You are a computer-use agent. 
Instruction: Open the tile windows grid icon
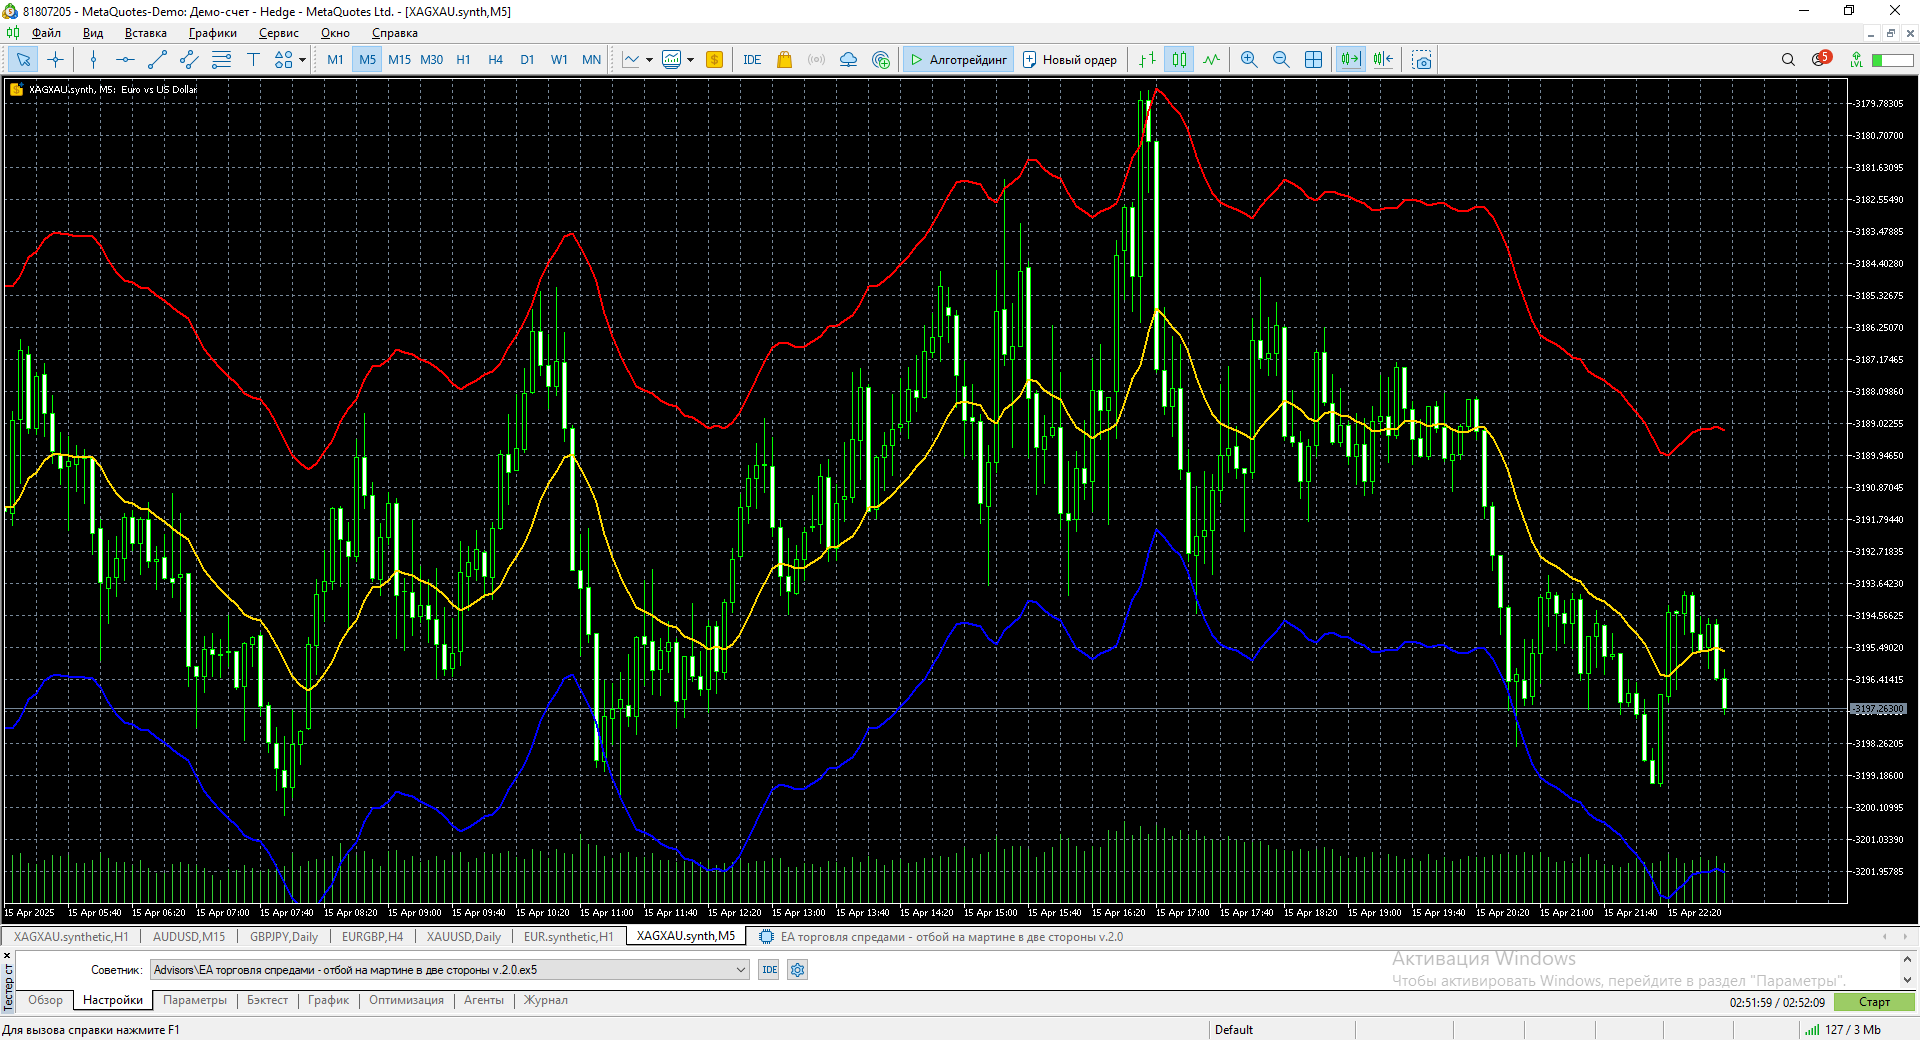1313,60
